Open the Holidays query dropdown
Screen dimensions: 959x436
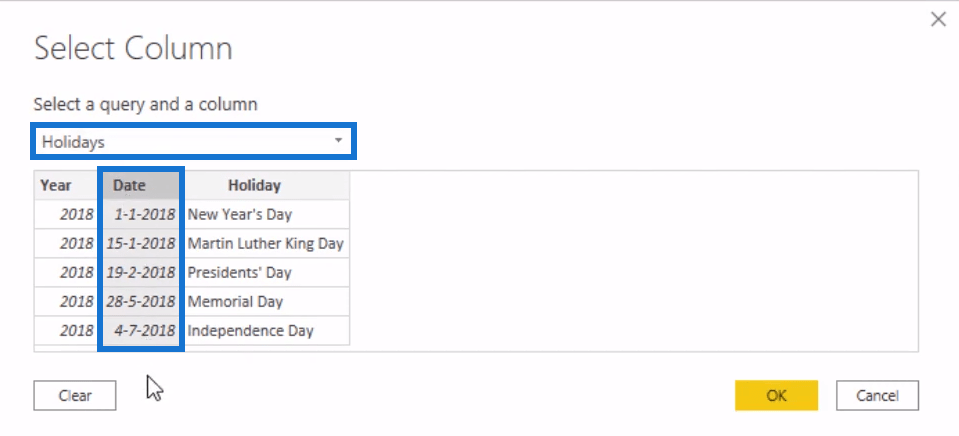tap(192, 142)
